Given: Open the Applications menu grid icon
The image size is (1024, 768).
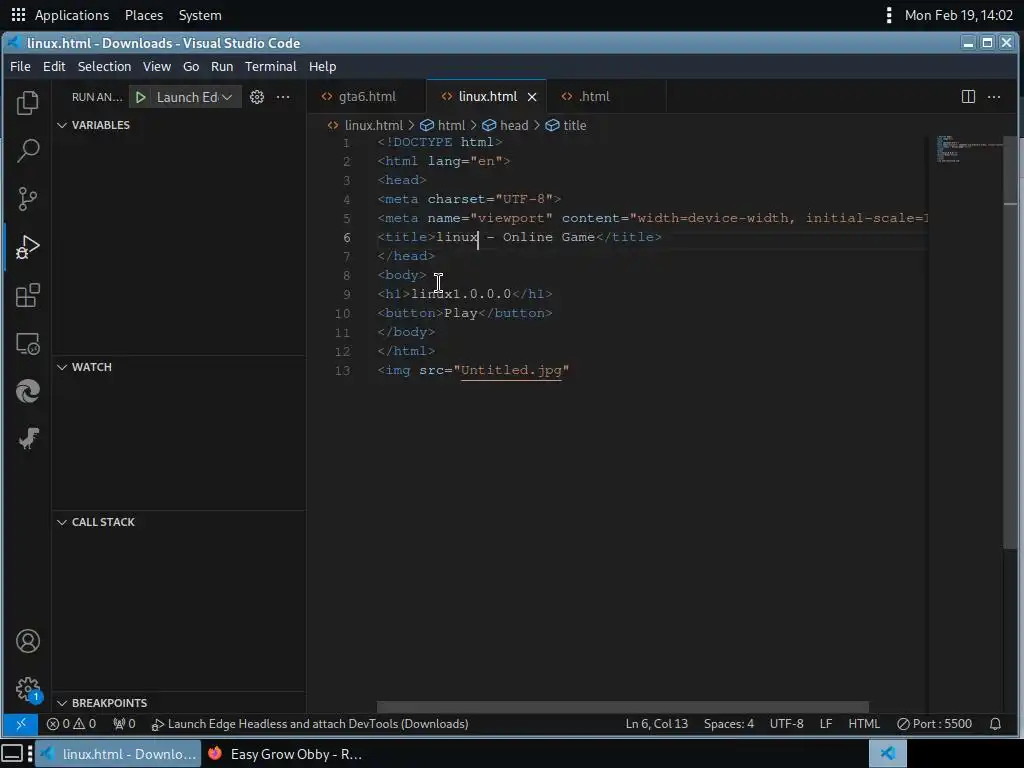Looking at the screenshot, I should click(18, 14).
